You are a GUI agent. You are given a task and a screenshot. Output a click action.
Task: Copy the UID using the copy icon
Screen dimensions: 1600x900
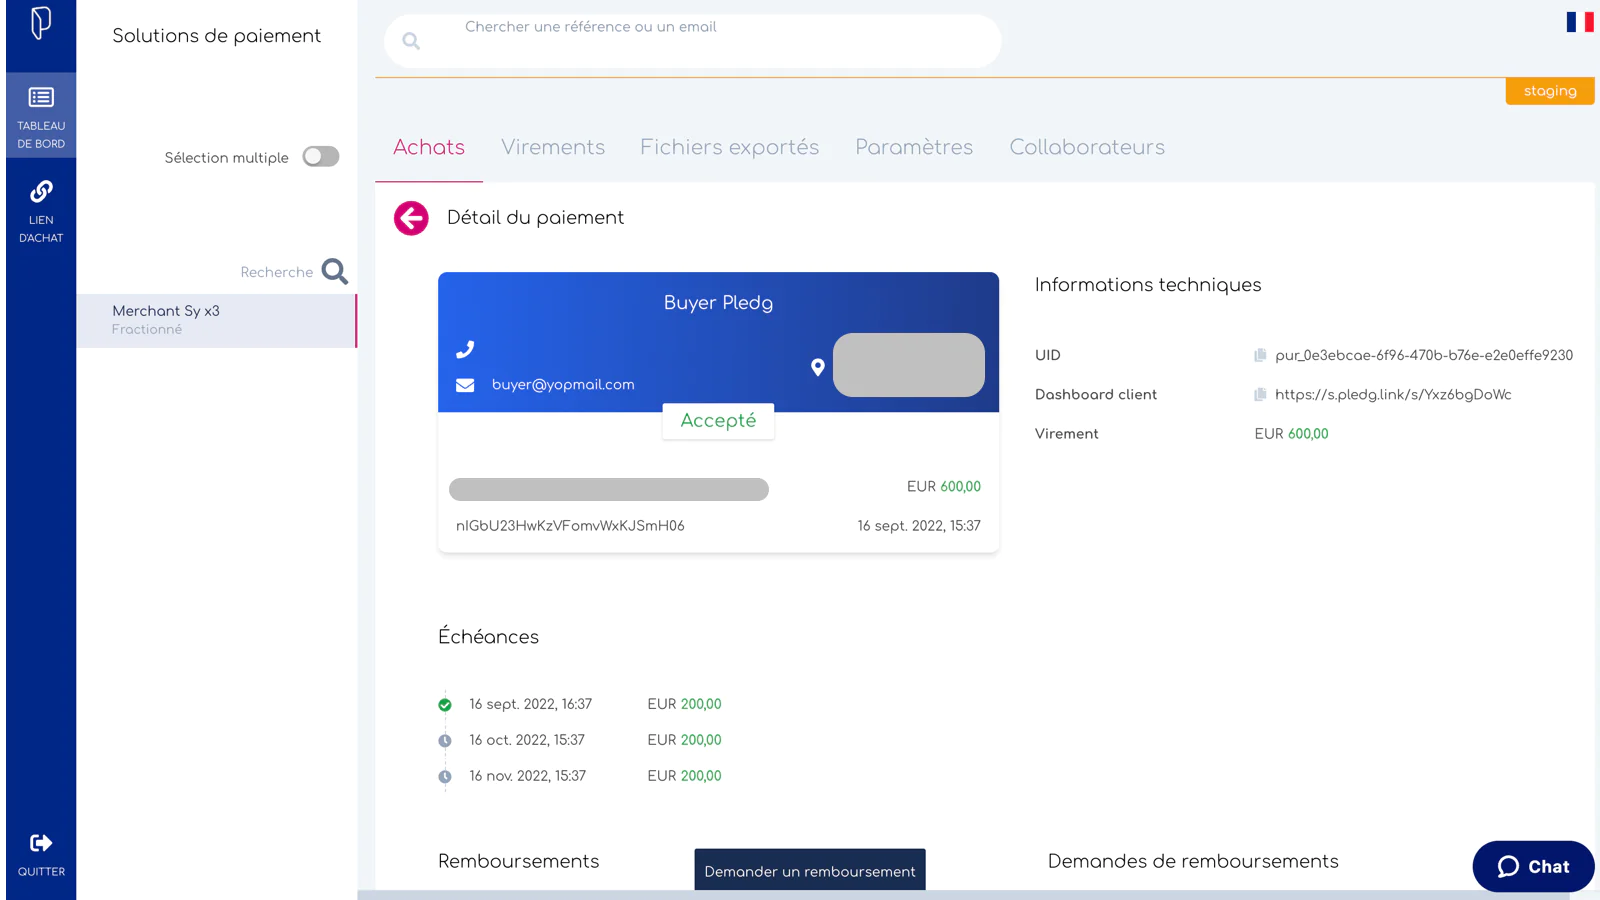click(1260, 356)
